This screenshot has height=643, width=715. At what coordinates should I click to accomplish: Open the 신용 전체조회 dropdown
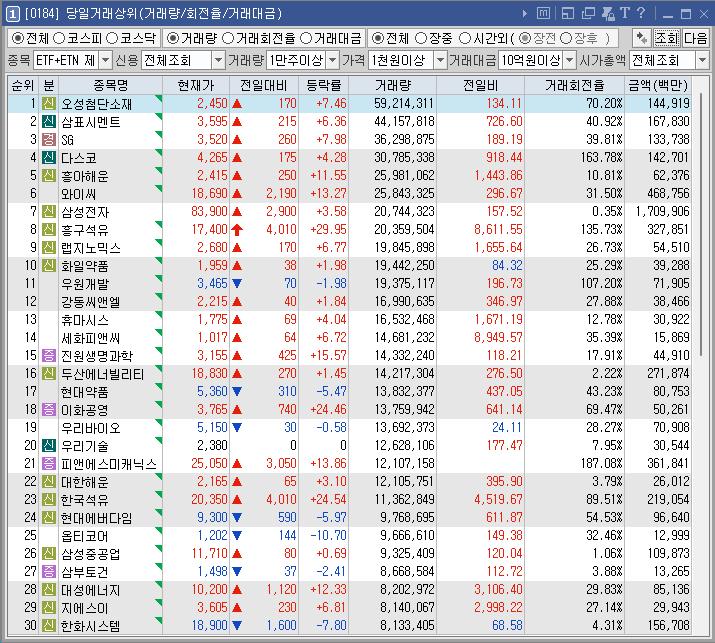click(218, 60)
